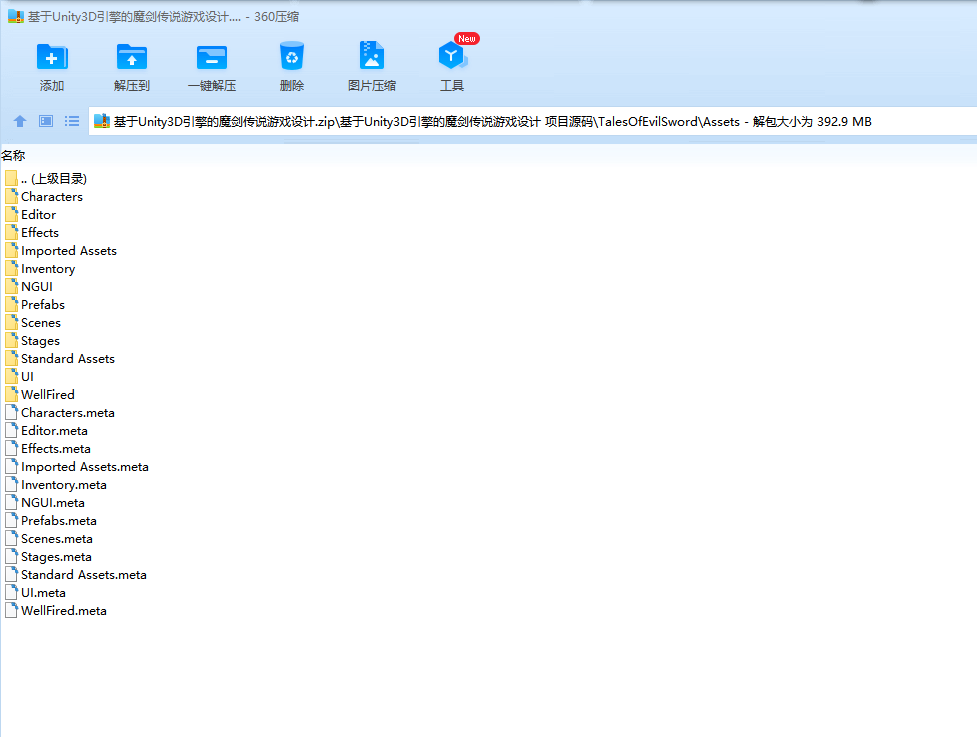Go up one level with arrow icon
This screenshot has height=737, width=977.
[x=20, y=121]
